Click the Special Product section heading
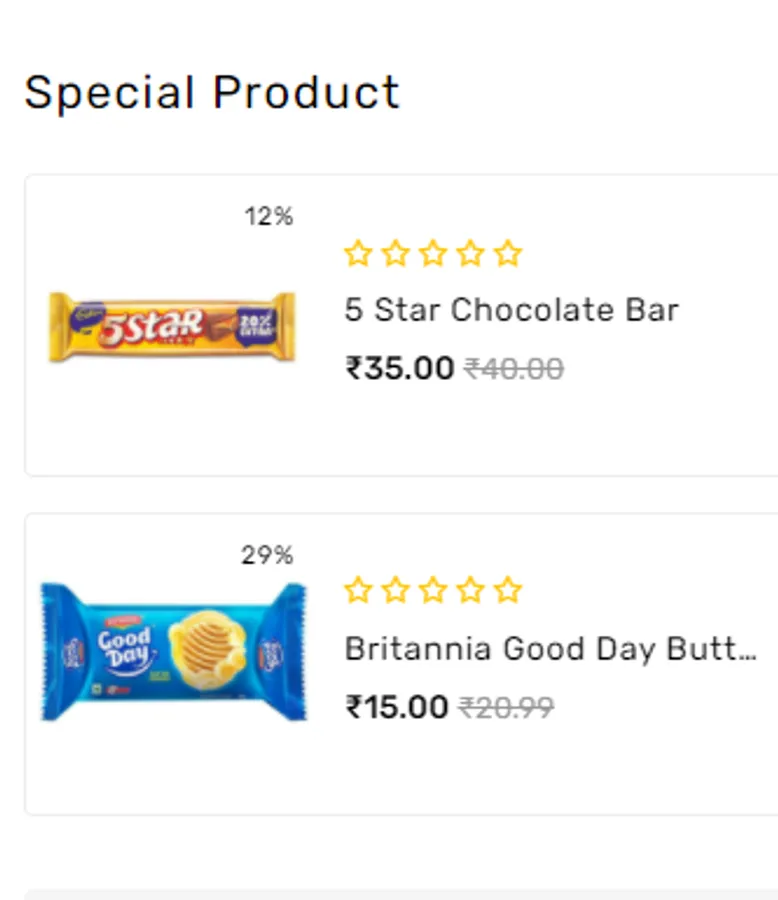Screen dimensions: 778x900 (212, 93)
